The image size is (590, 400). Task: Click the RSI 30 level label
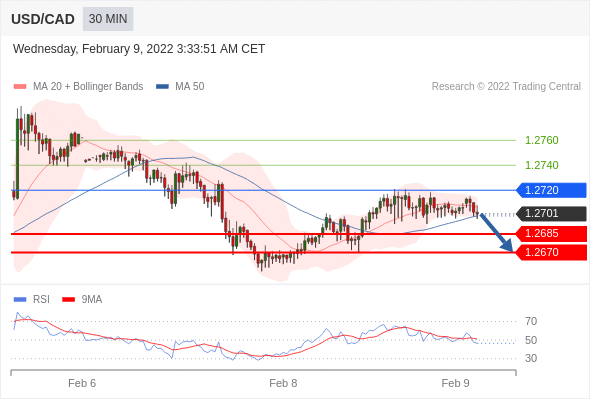[531, 358]
